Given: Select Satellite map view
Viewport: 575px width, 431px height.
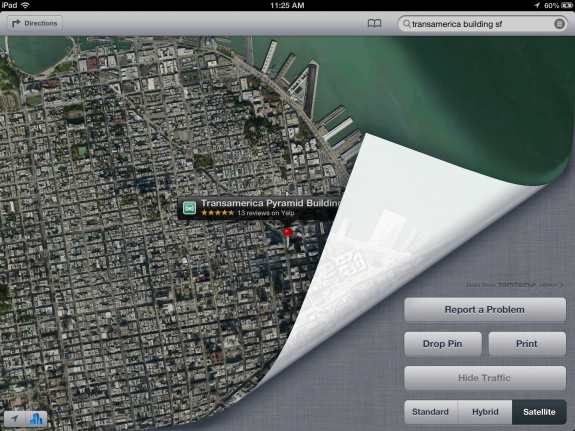Looking at the screenshot, I should click(x=539, y=412).
